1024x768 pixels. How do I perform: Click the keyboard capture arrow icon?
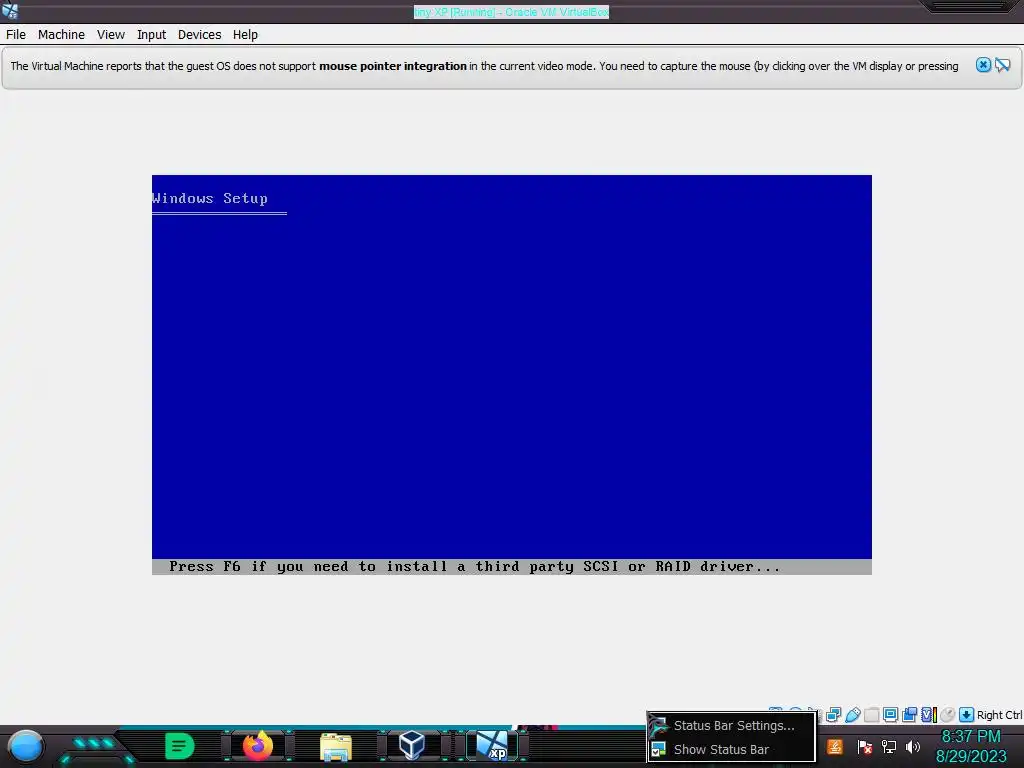tap(967, 715)
